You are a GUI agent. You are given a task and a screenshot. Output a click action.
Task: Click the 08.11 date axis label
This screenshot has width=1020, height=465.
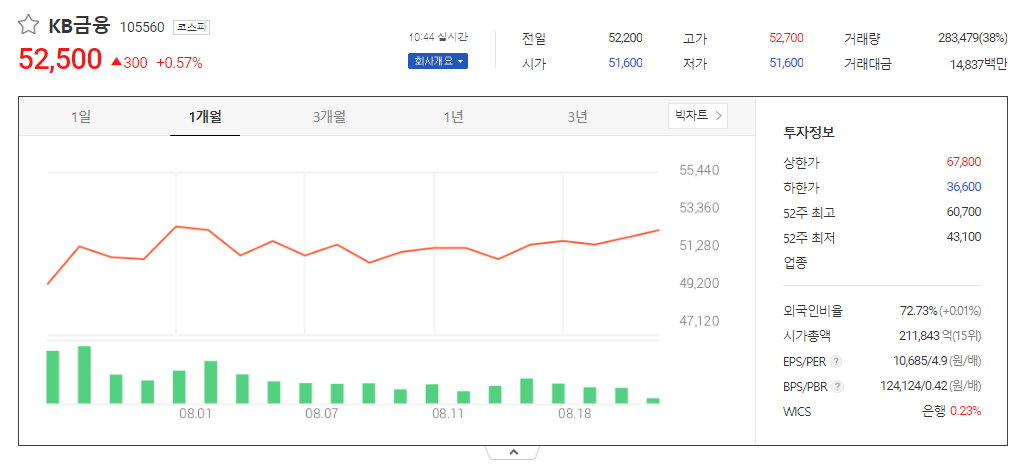tap(448, 414)
